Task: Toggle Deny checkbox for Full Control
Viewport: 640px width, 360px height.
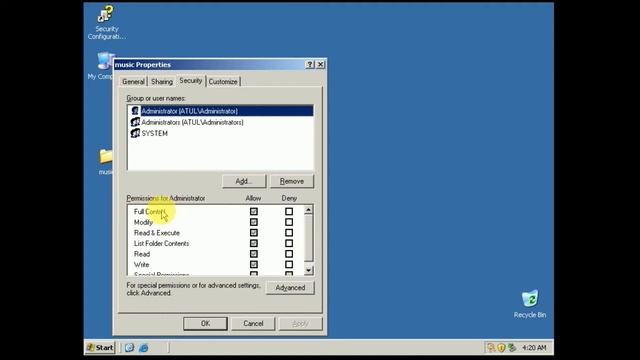Action: tap(289, 211)
